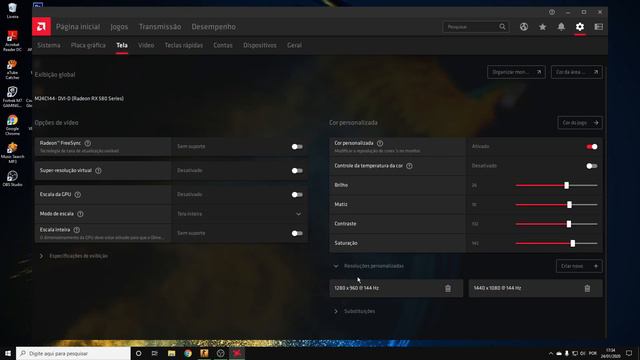
Task: Open Acrobat Reader DC desktop icon
Action: click(x=12, y=41)
